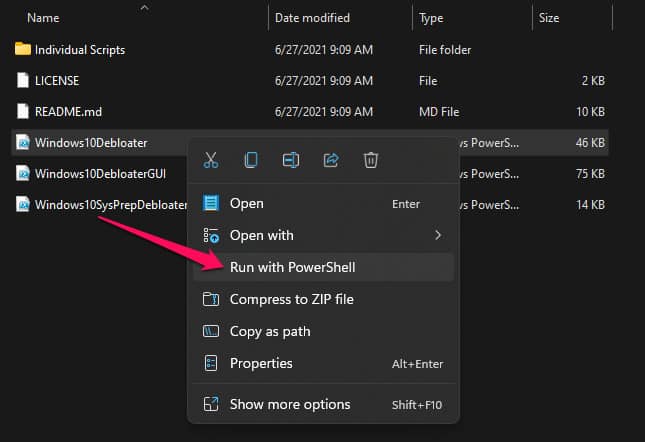Click the '46 KB' size cell
Viewport: 645px width, 442px height.
pos(590,143)
